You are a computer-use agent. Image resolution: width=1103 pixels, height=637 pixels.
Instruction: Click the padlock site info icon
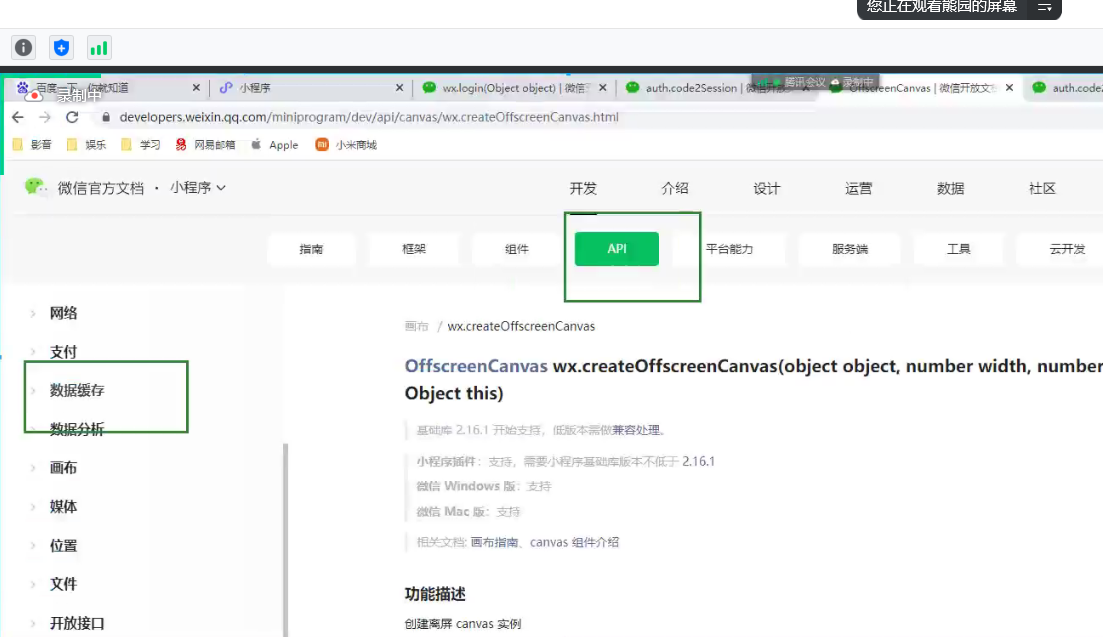point(106,117)
